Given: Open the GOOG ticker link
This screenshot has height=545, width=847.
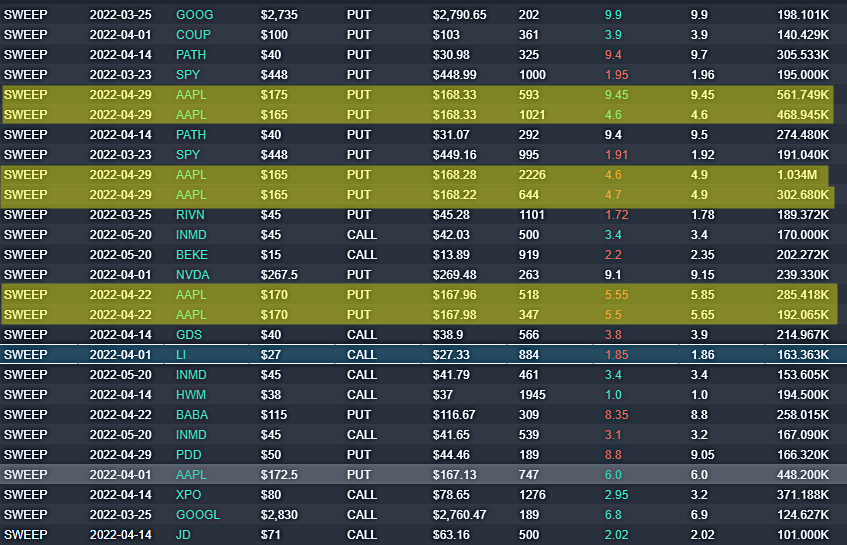Looking at the screenshot, I should (x=194, y=15).
